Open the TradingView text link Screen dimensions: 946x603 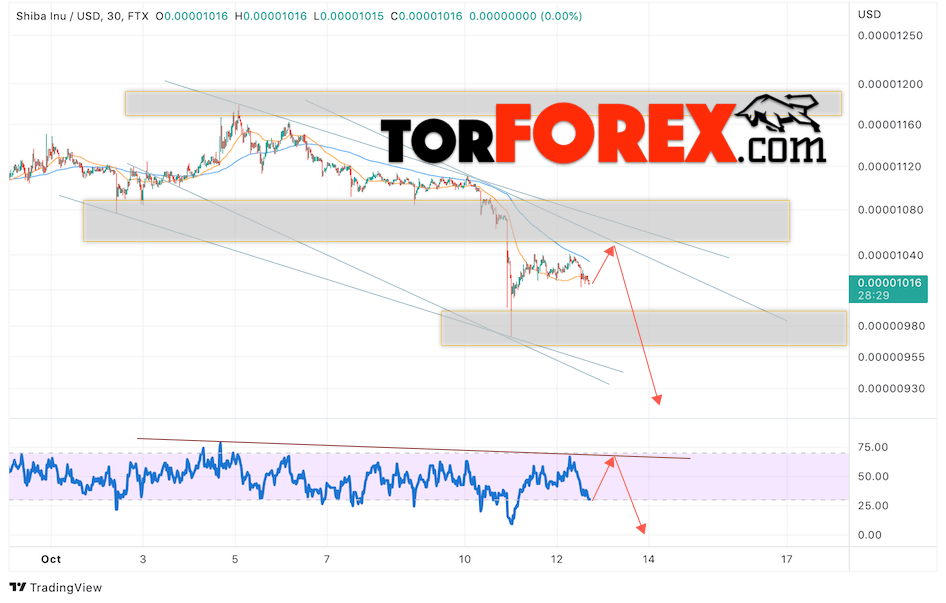pos(66,587)
